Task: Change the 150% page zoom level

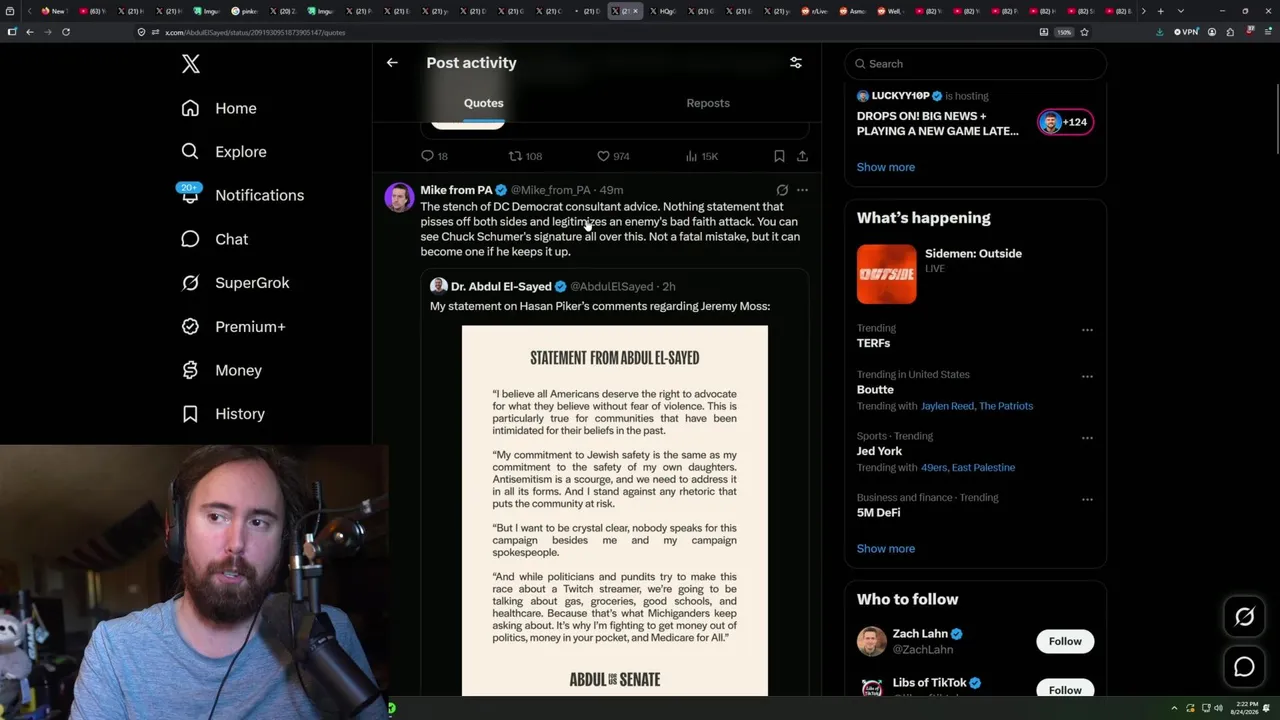Action: pyautogui.click(x=1064, y=32)
